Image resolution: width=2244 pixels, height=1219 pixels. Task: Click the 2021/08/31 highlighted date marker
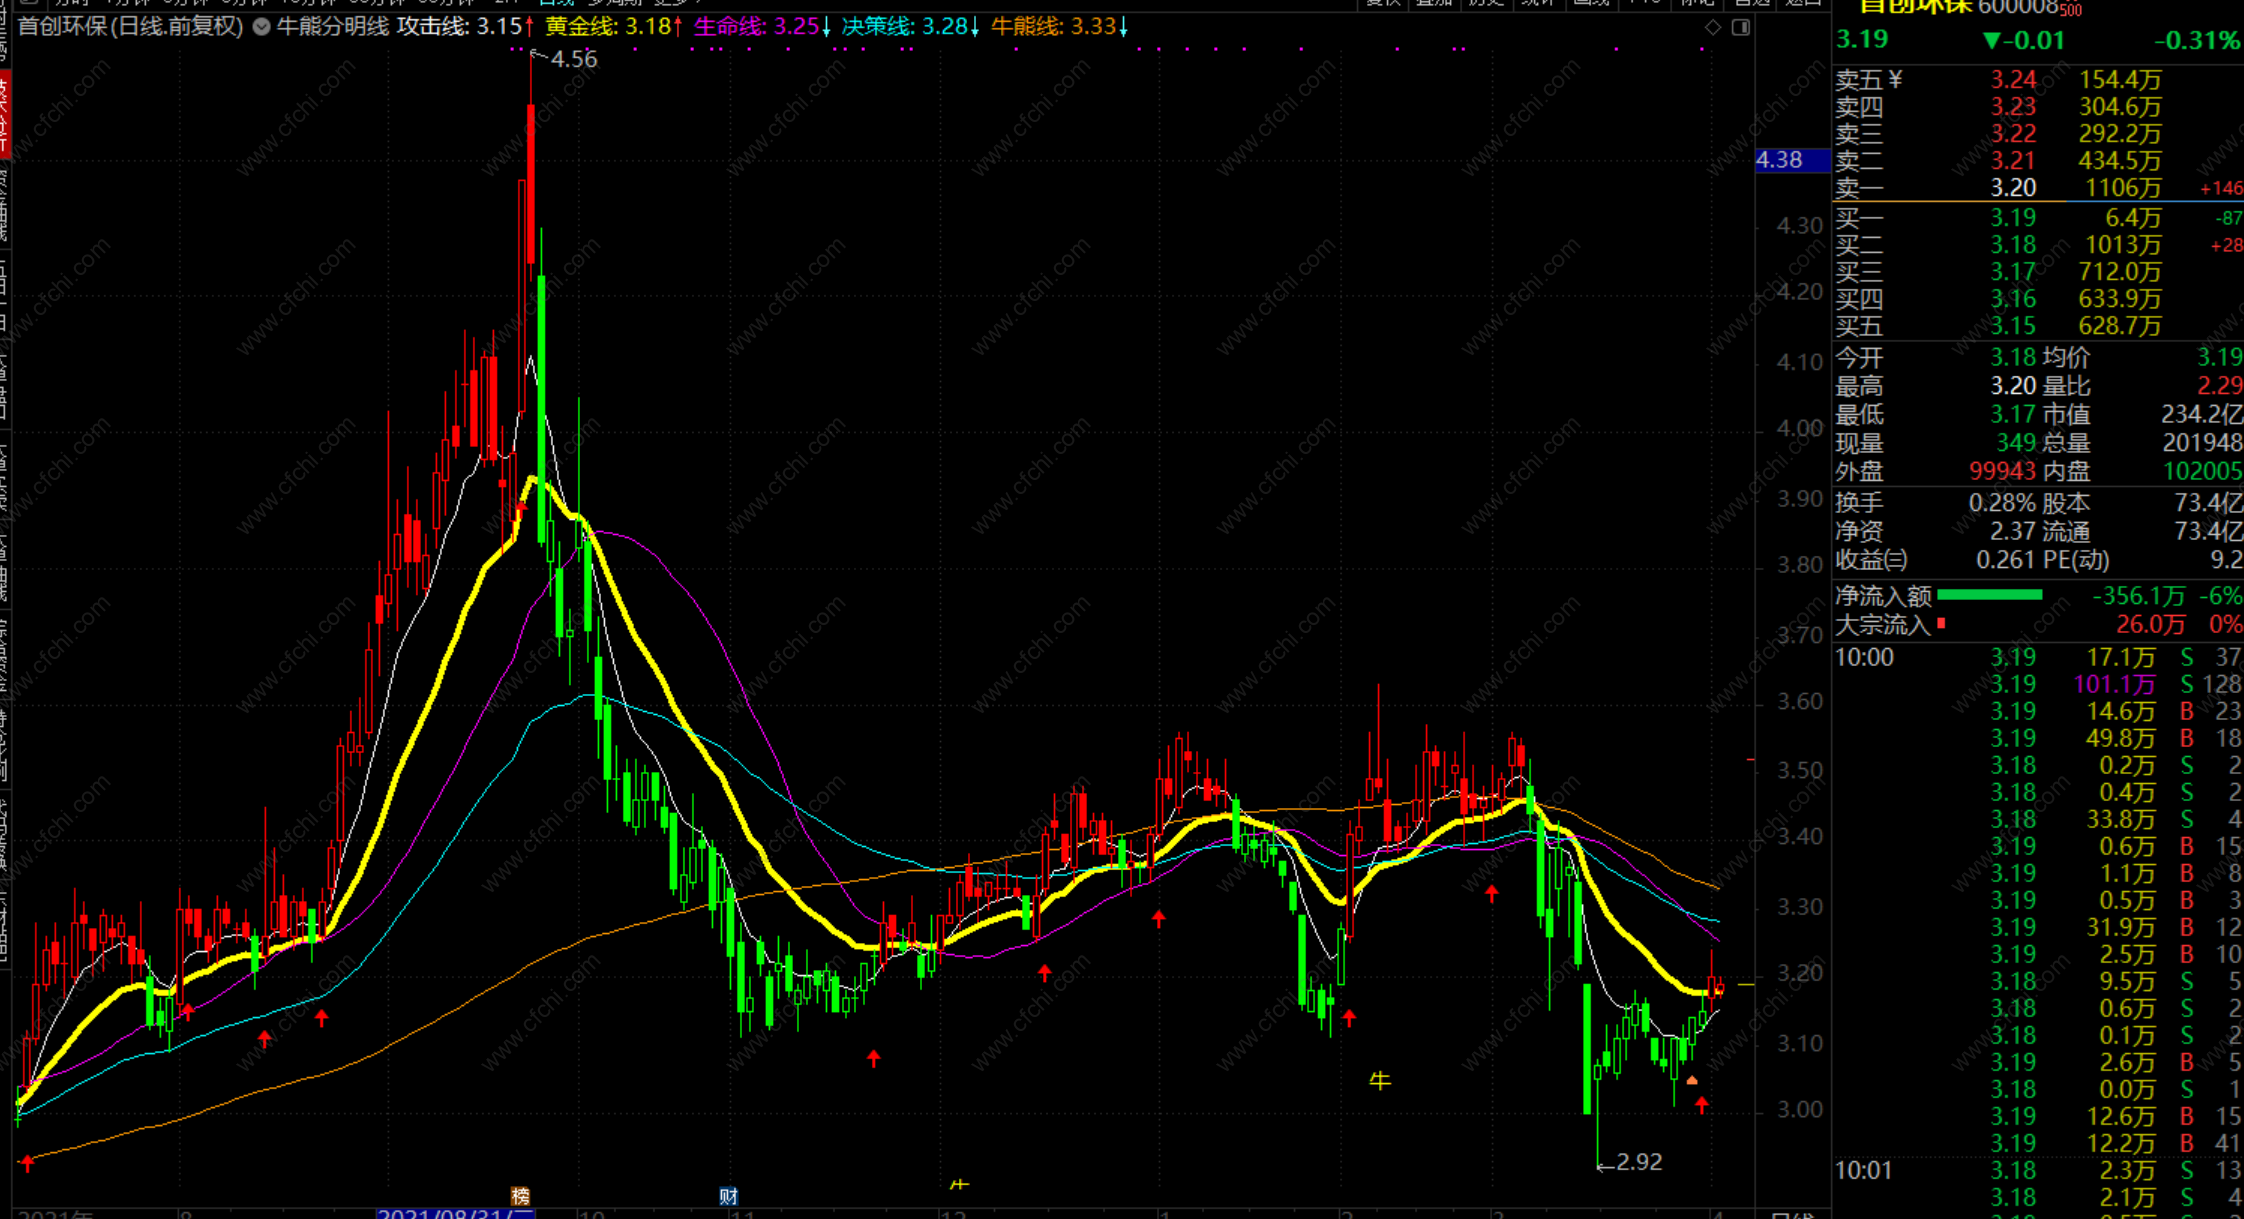coord(455,1214)
